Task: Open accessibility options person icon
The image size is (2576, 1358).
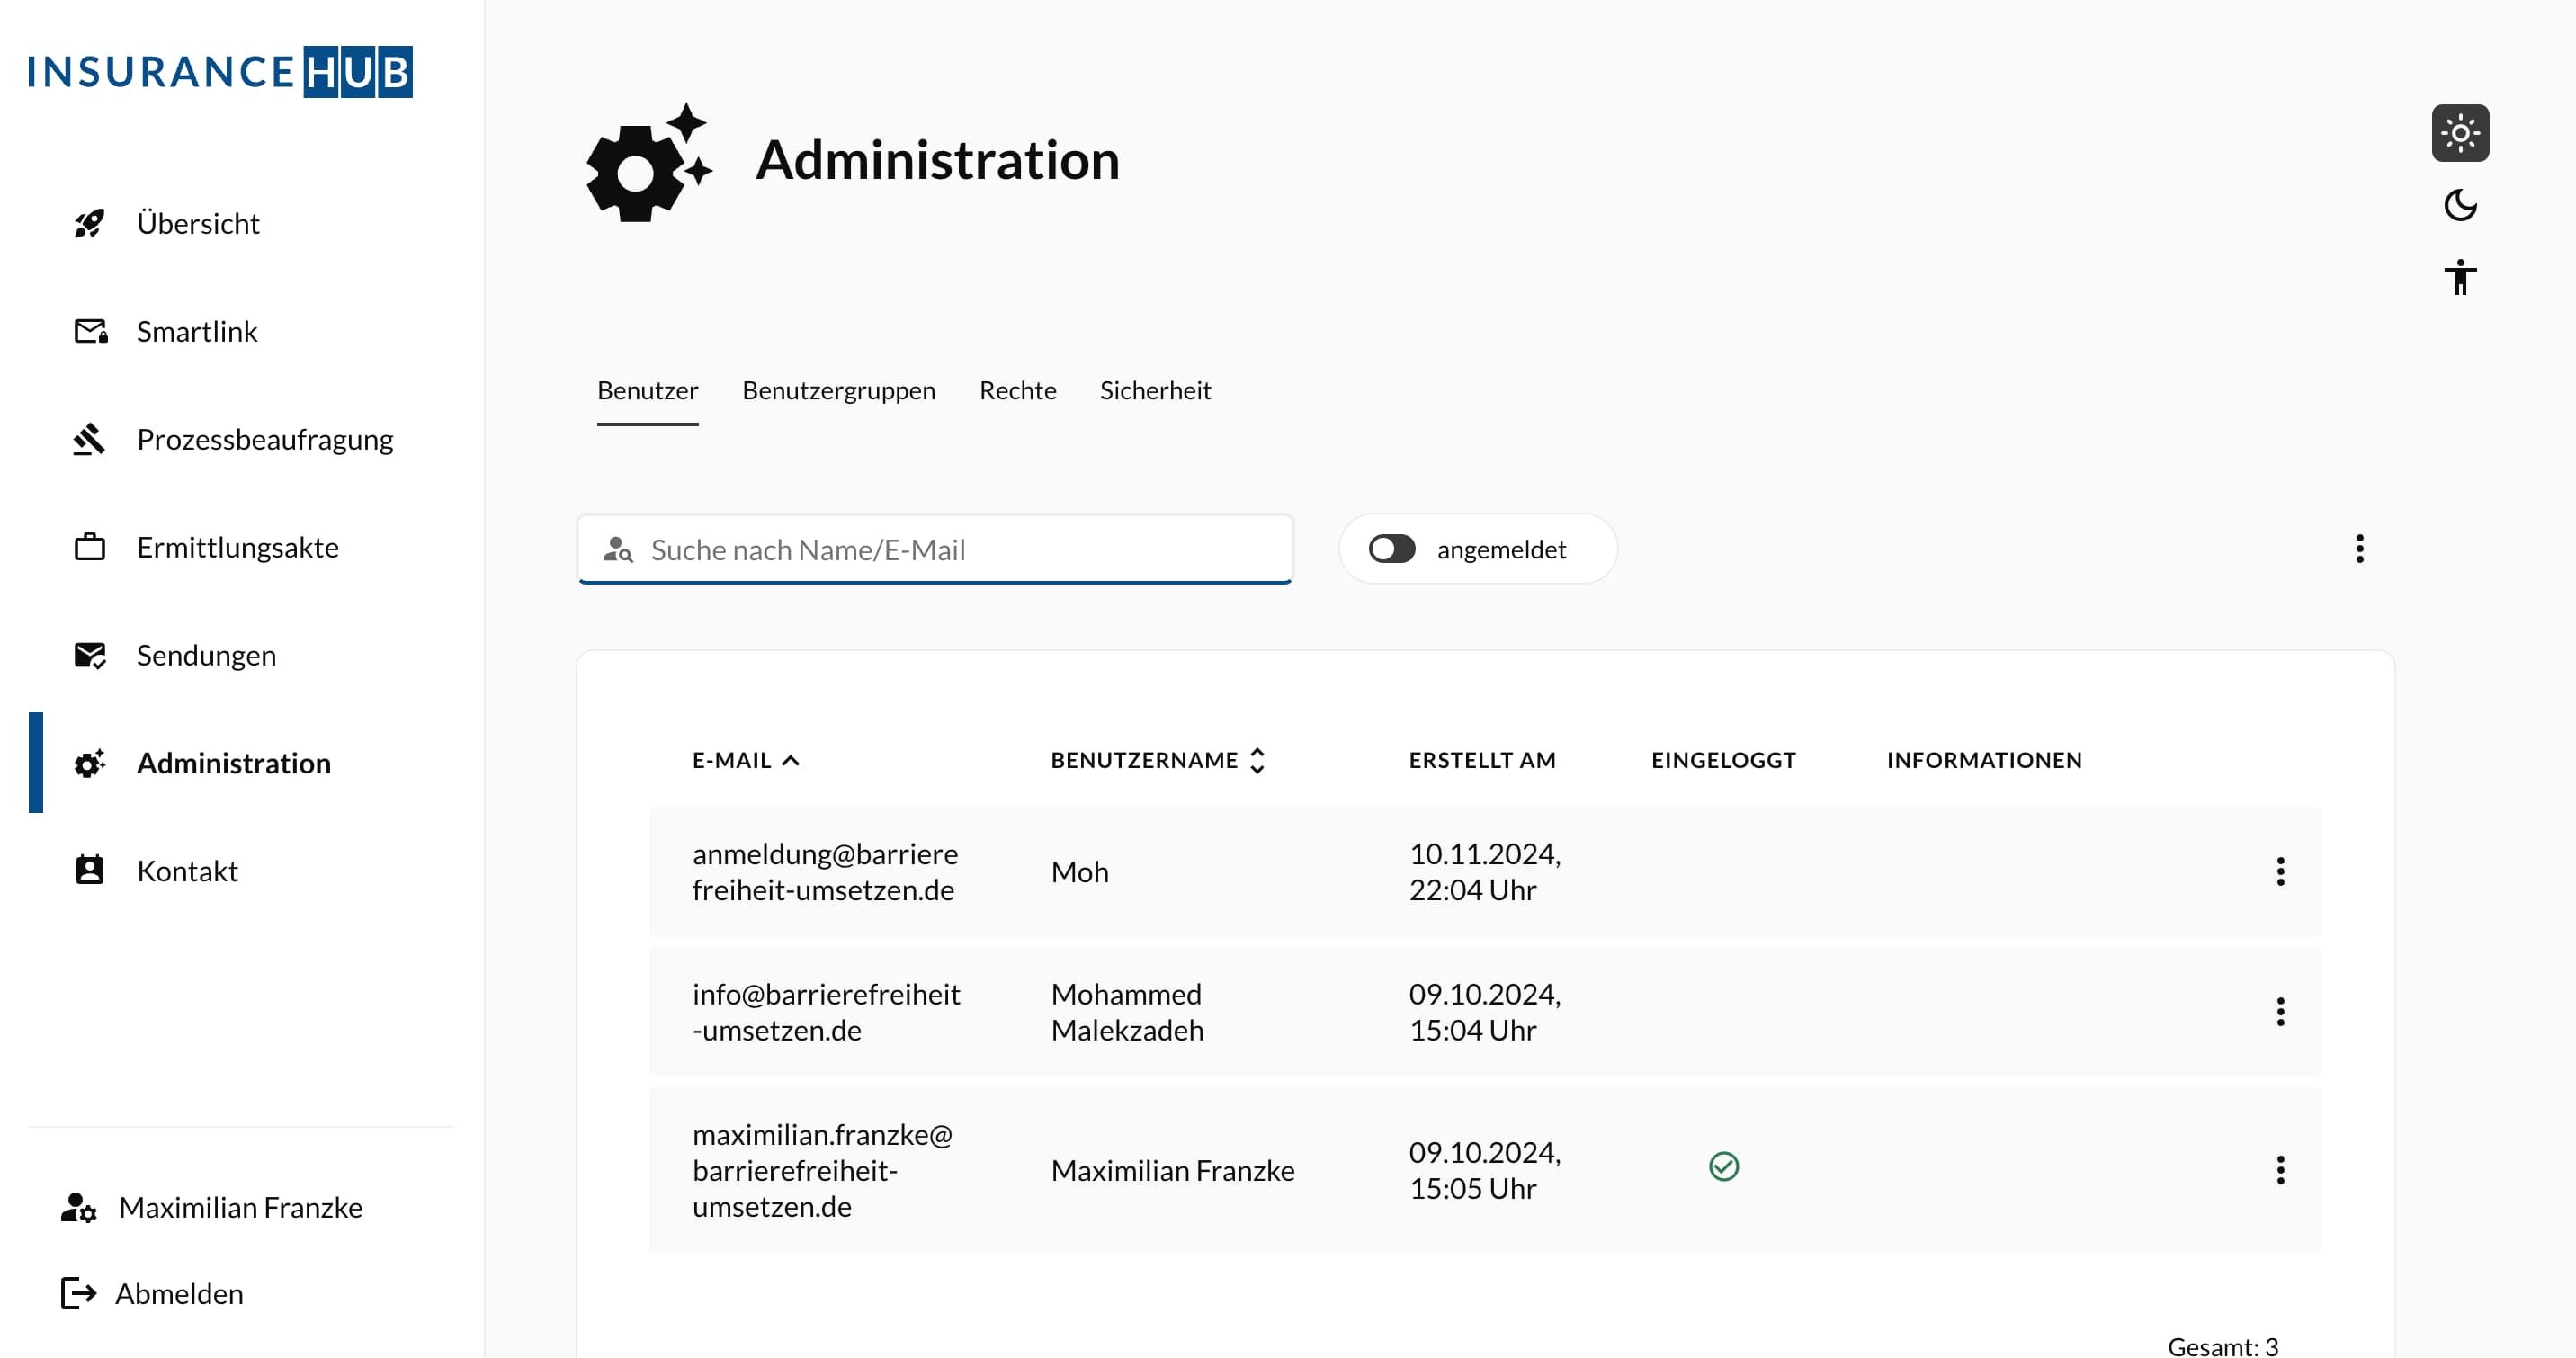Action: click(x=2460, y=277)
